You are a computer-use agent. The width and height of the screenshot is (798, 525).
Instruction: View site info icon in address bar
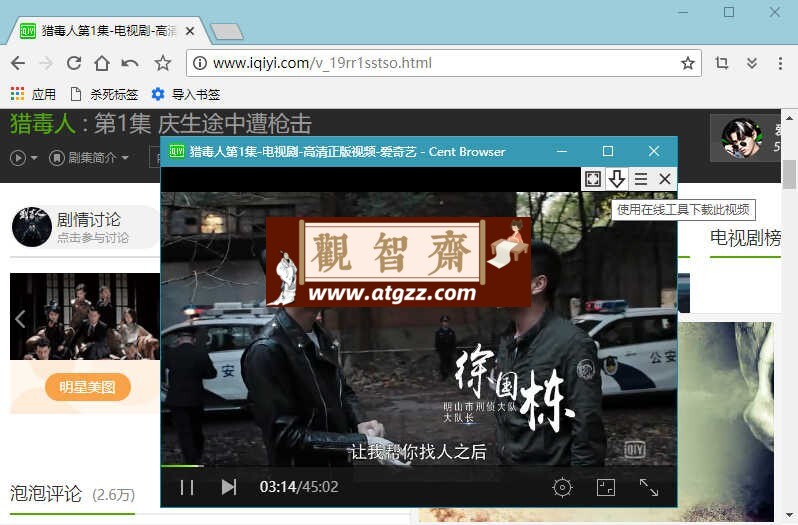[200, 63]
